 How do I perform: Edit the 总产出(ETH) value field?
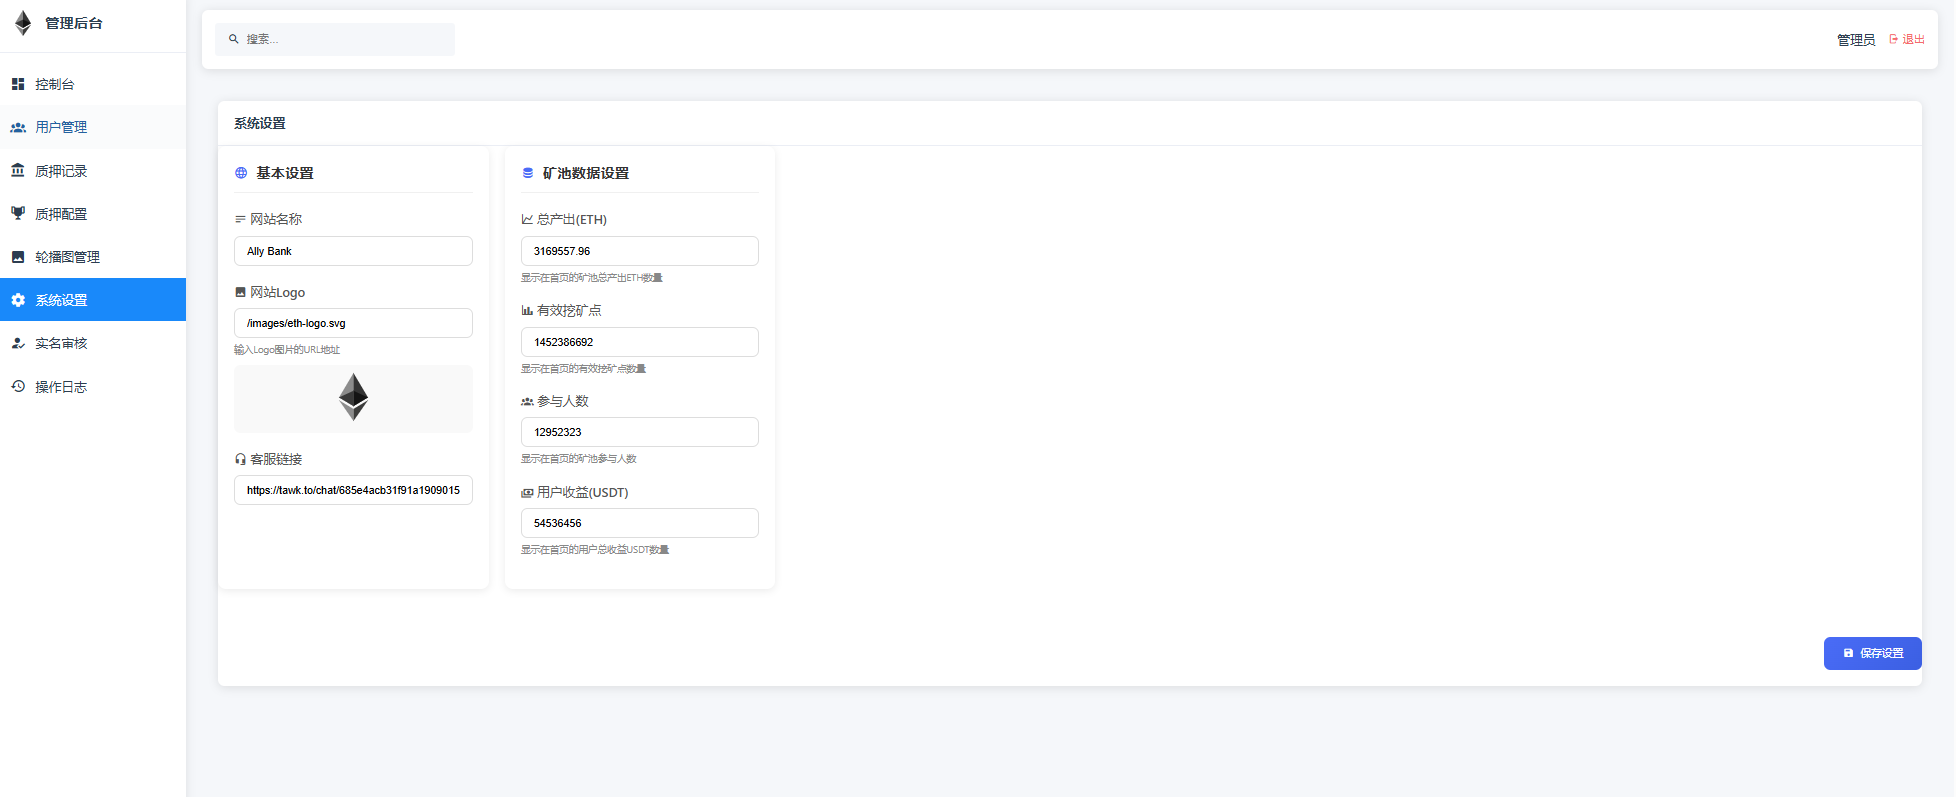[x=639, y=251]
